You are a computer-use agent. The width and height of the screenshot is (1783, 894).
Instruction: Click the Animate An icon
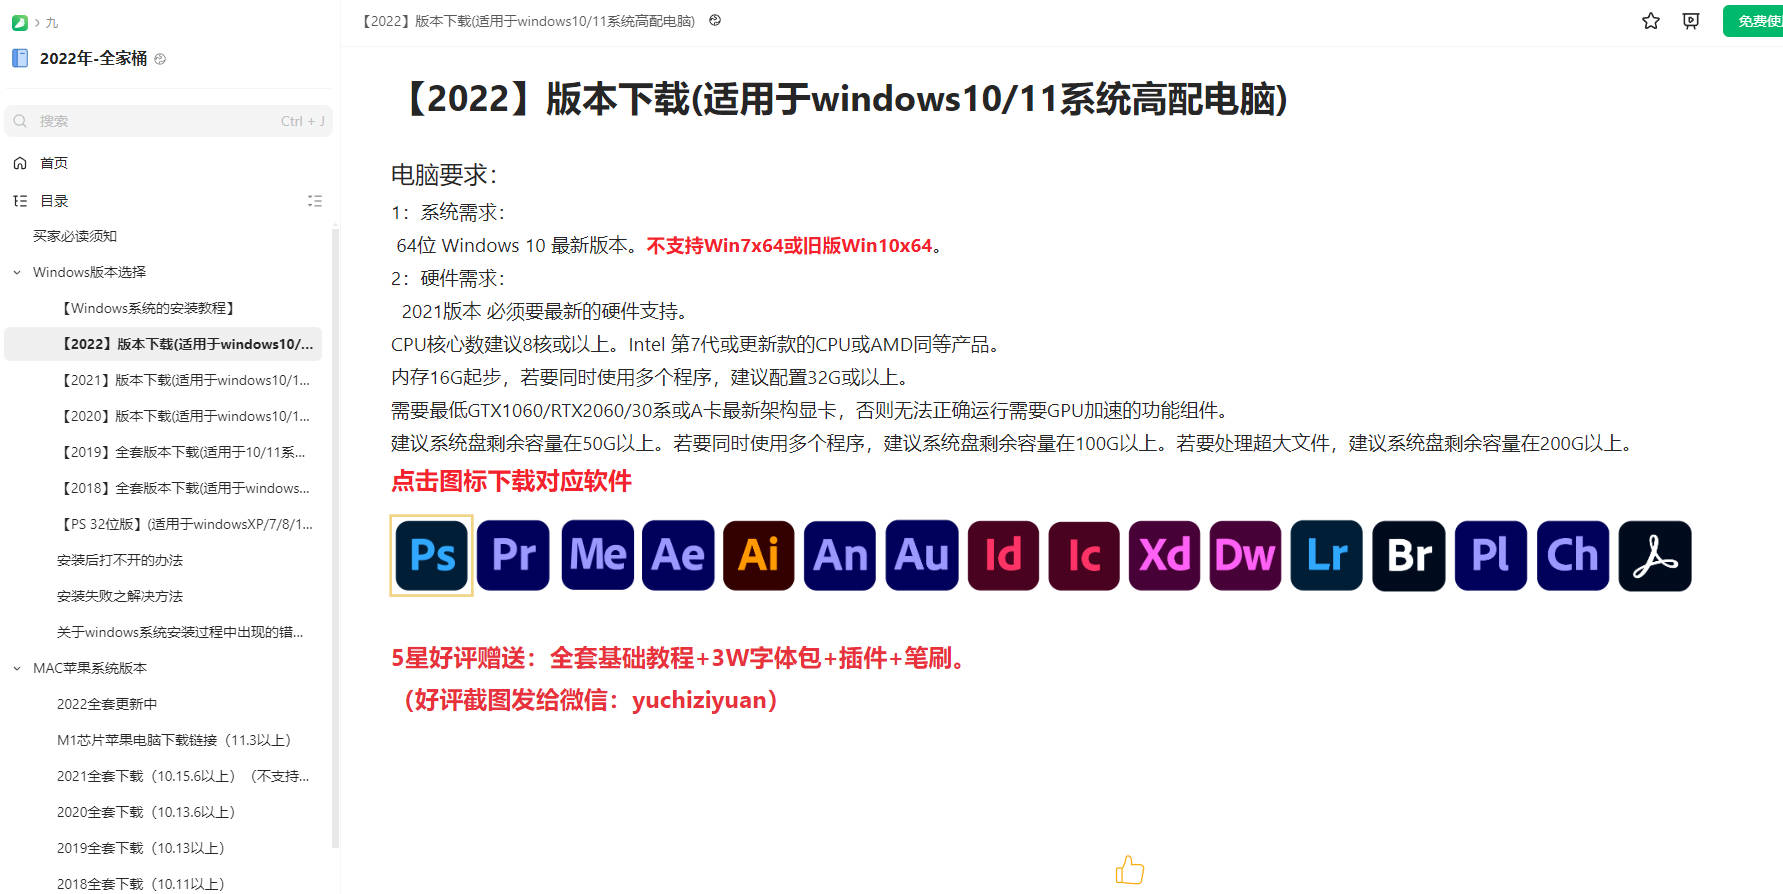pos(840,556)
